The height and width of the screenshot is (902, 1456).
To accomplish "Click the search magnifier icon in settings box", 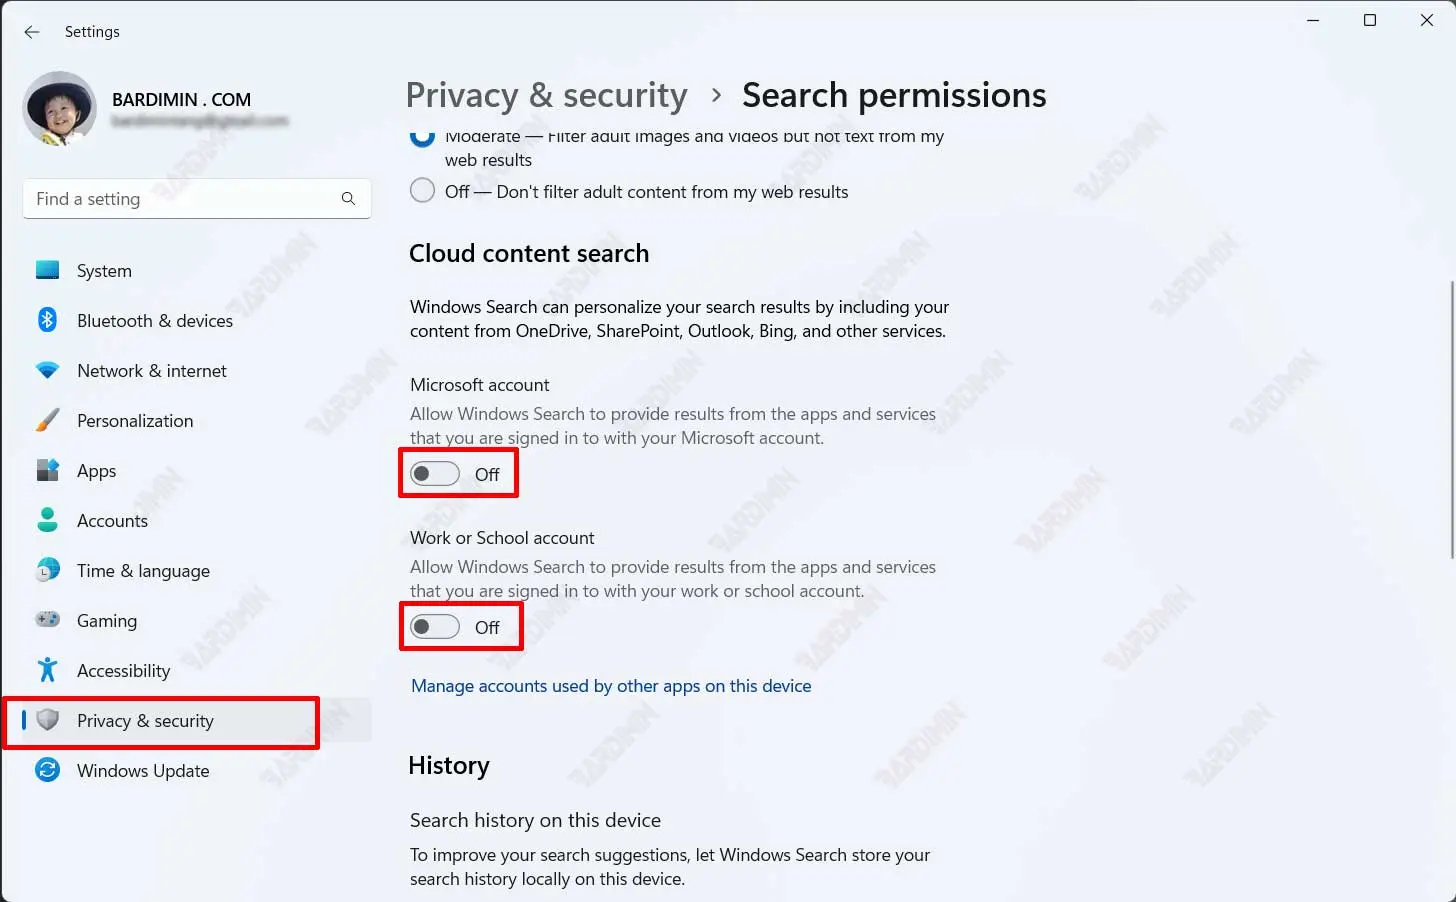I will pyautogui.click(x=348, y=199).
